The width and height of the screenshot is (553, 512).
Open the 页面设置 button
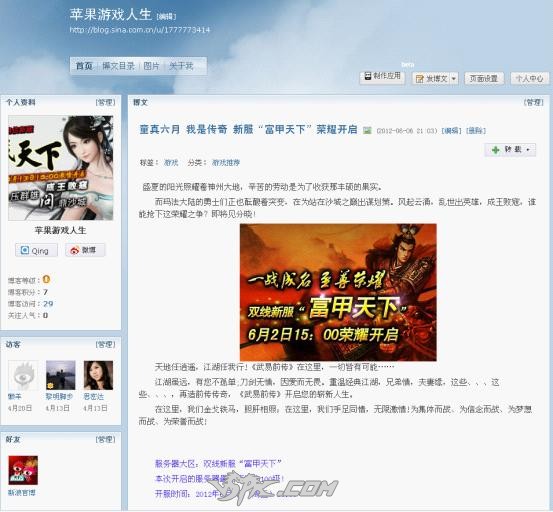(x=484, y=78)
